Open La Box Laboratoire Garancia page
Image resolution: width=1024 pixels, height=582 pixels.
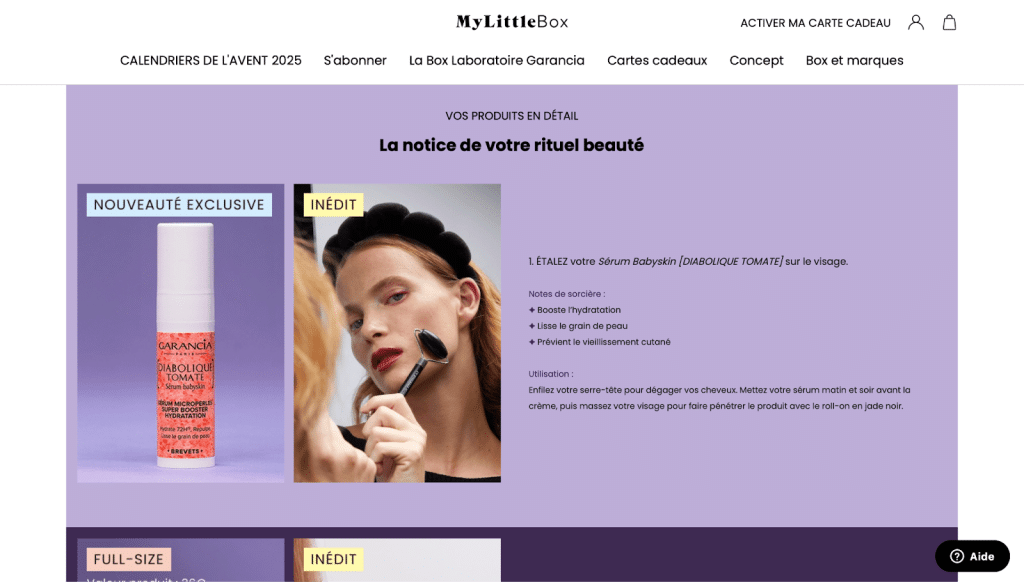pos(496,60)
